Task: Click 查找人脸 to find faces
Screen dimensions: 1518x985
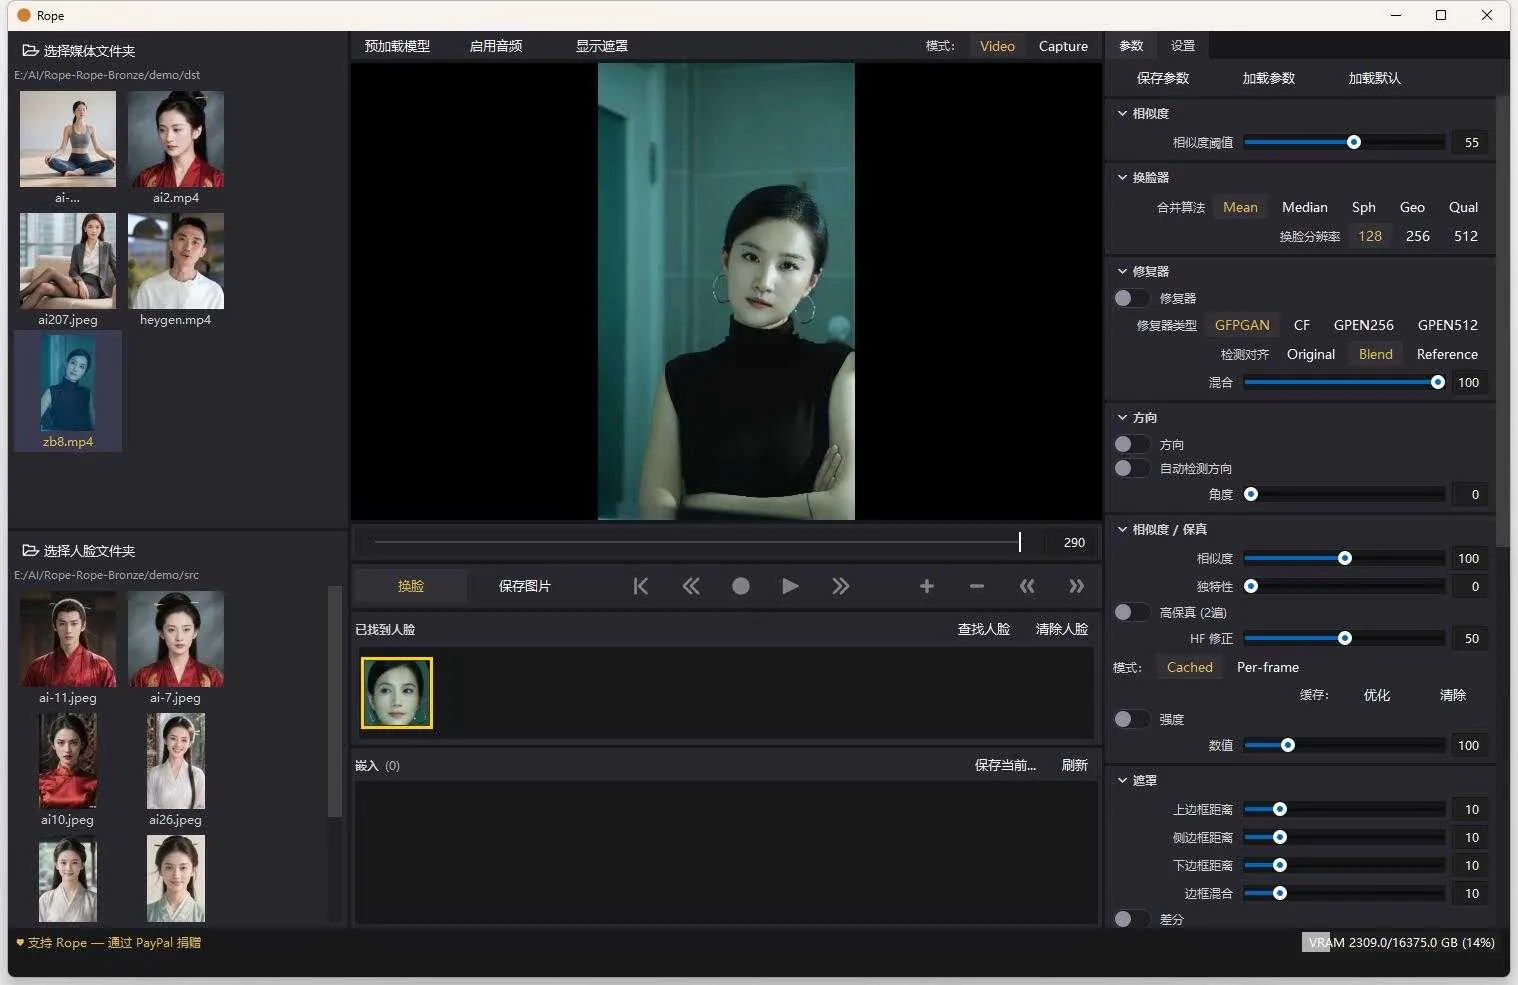Action: (984, 629)
